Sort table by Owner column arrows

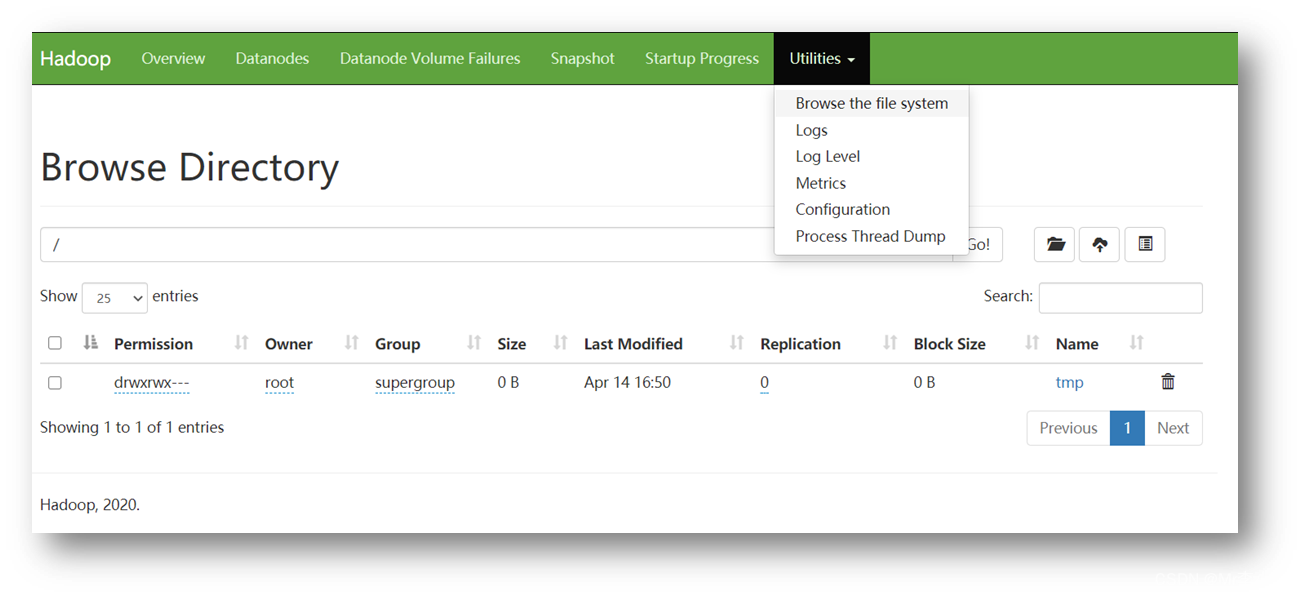tap(351, 343)
